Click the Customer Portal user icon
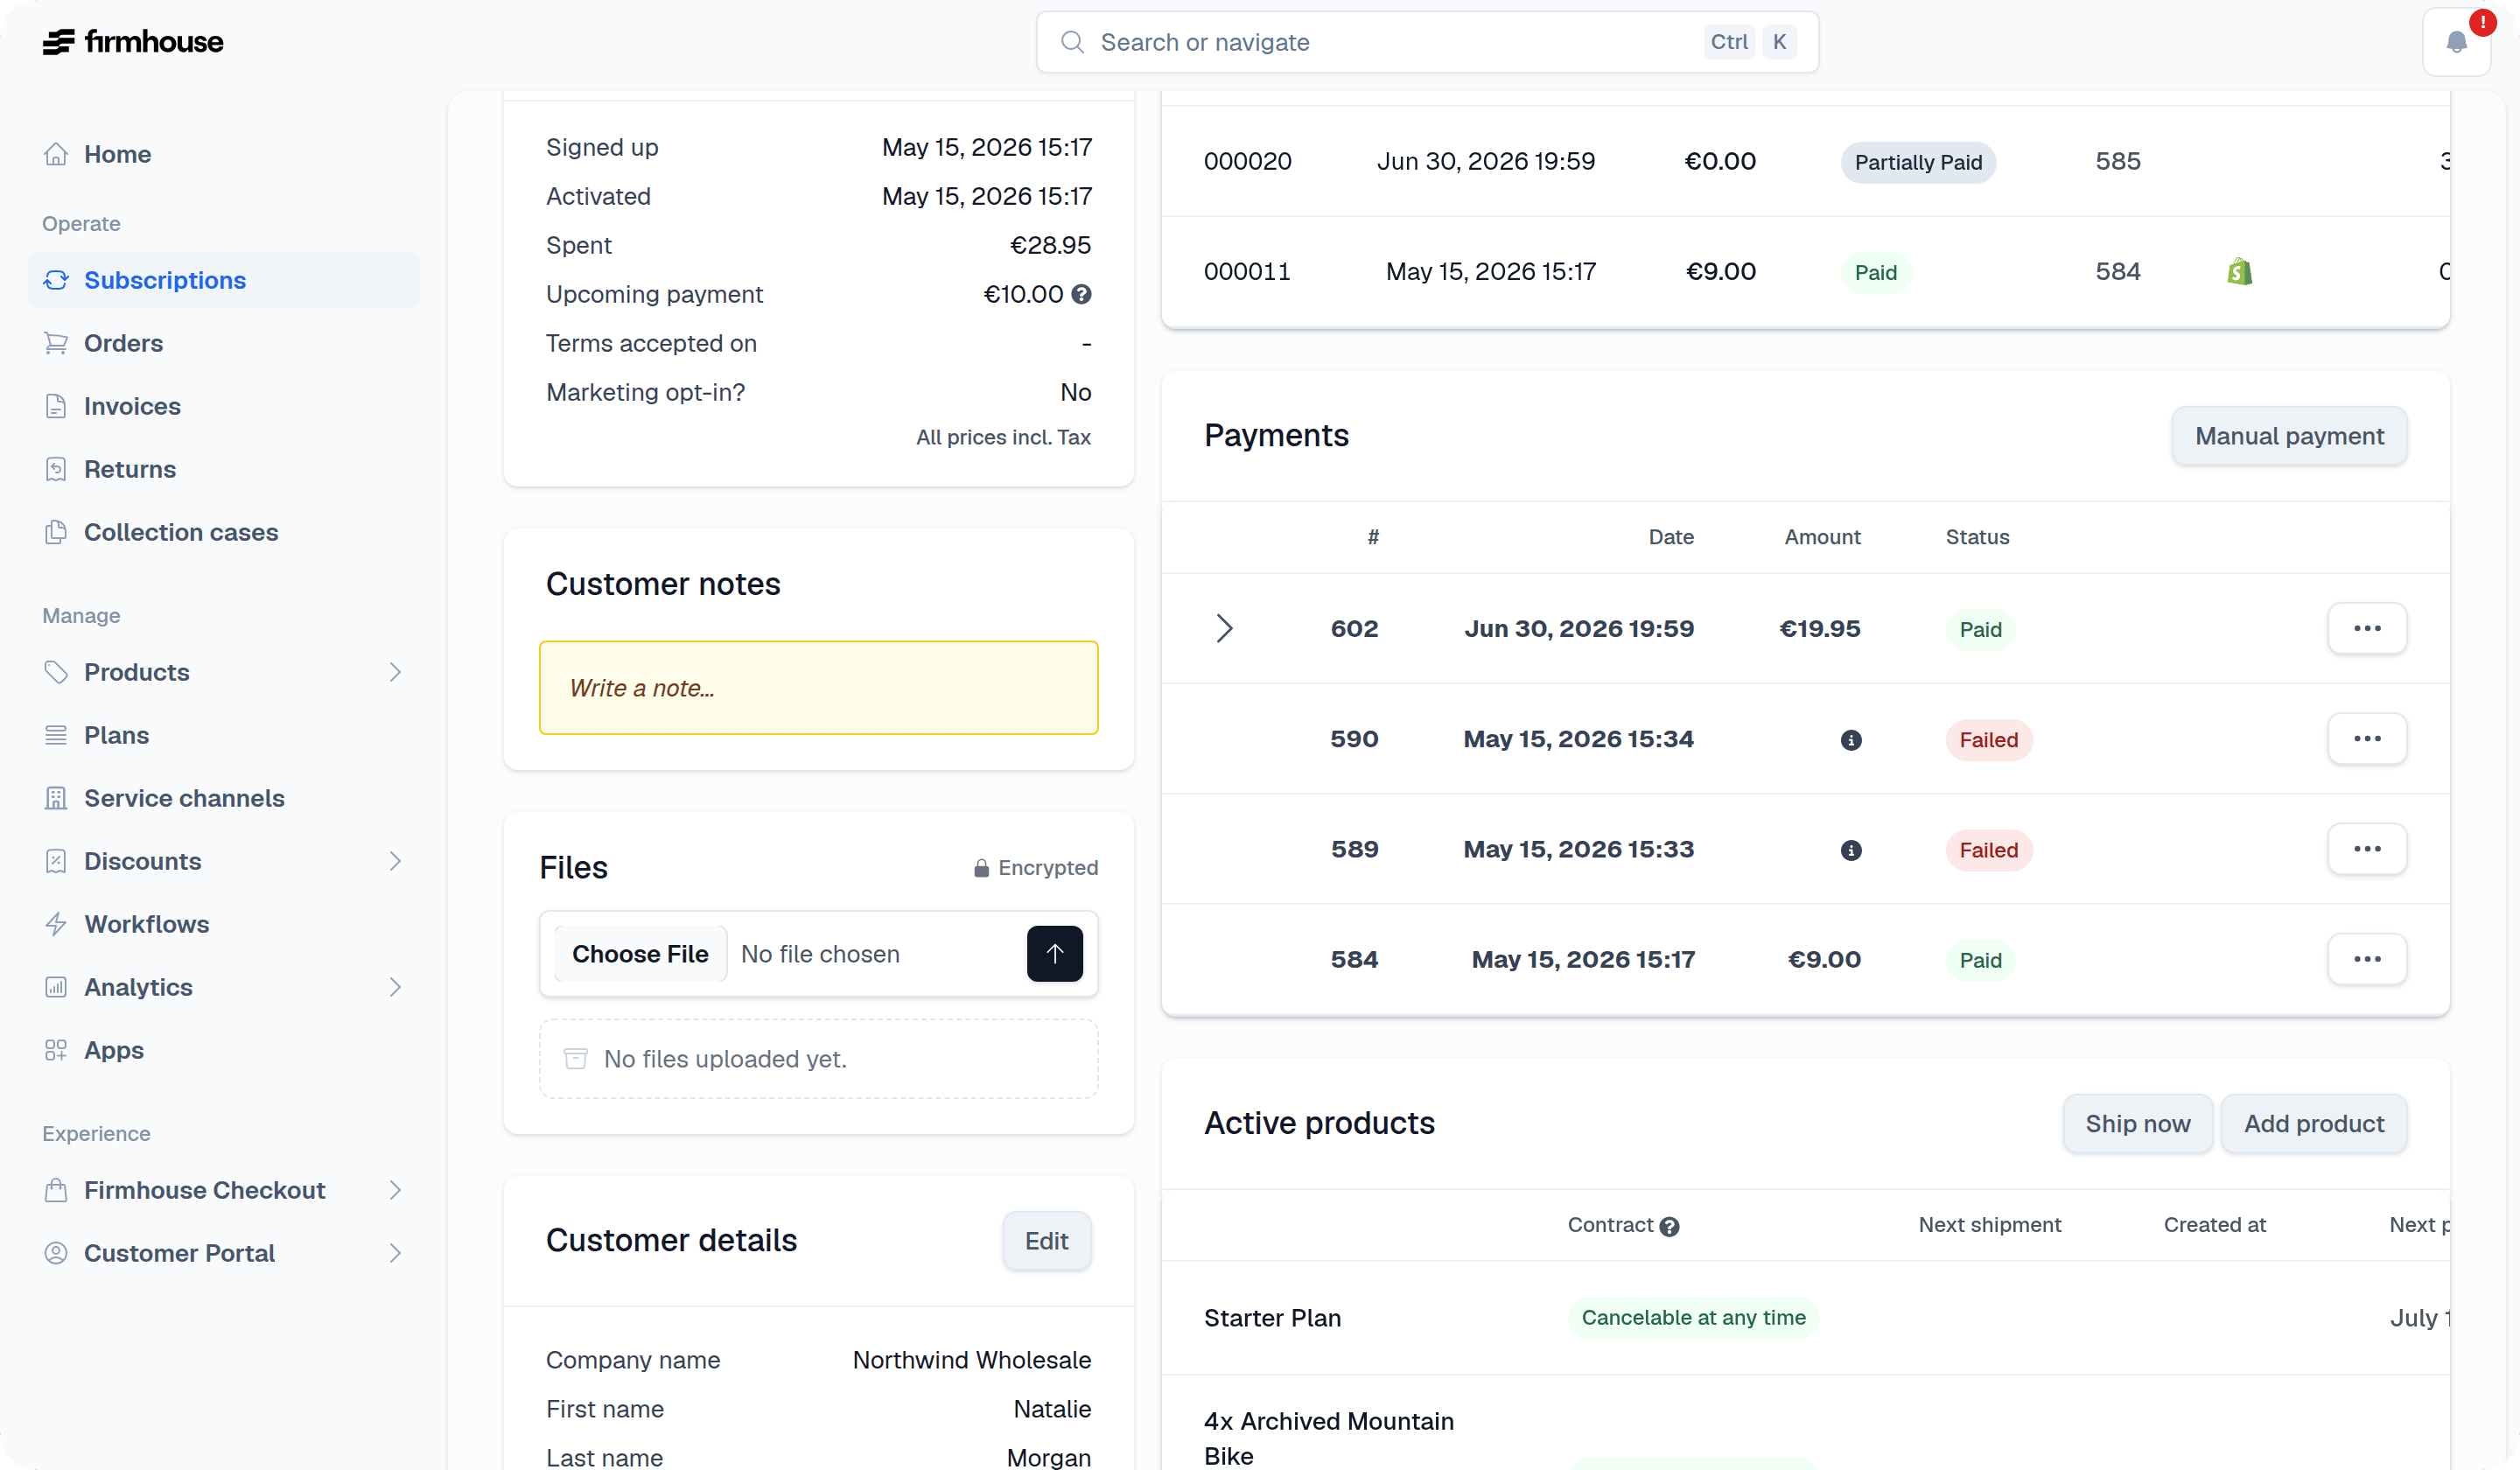Viewport: 2520px width, 1470px height. pyautogui.click(x=56, y=1253)
